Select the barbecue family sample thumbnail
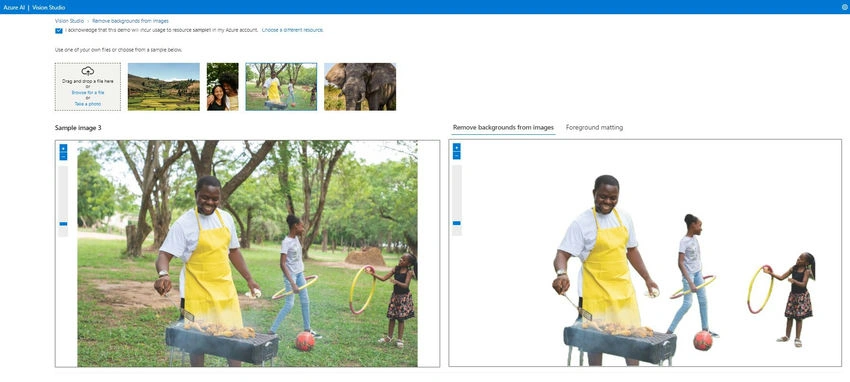Viewport: 850px width, 382px height. click(281, 87)
